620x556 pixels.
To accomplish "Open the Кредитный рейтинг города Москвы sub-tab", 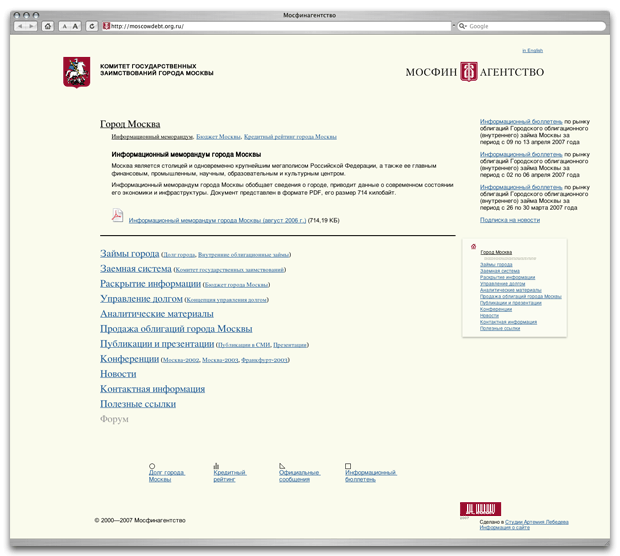I will click(x=290, y=136).
